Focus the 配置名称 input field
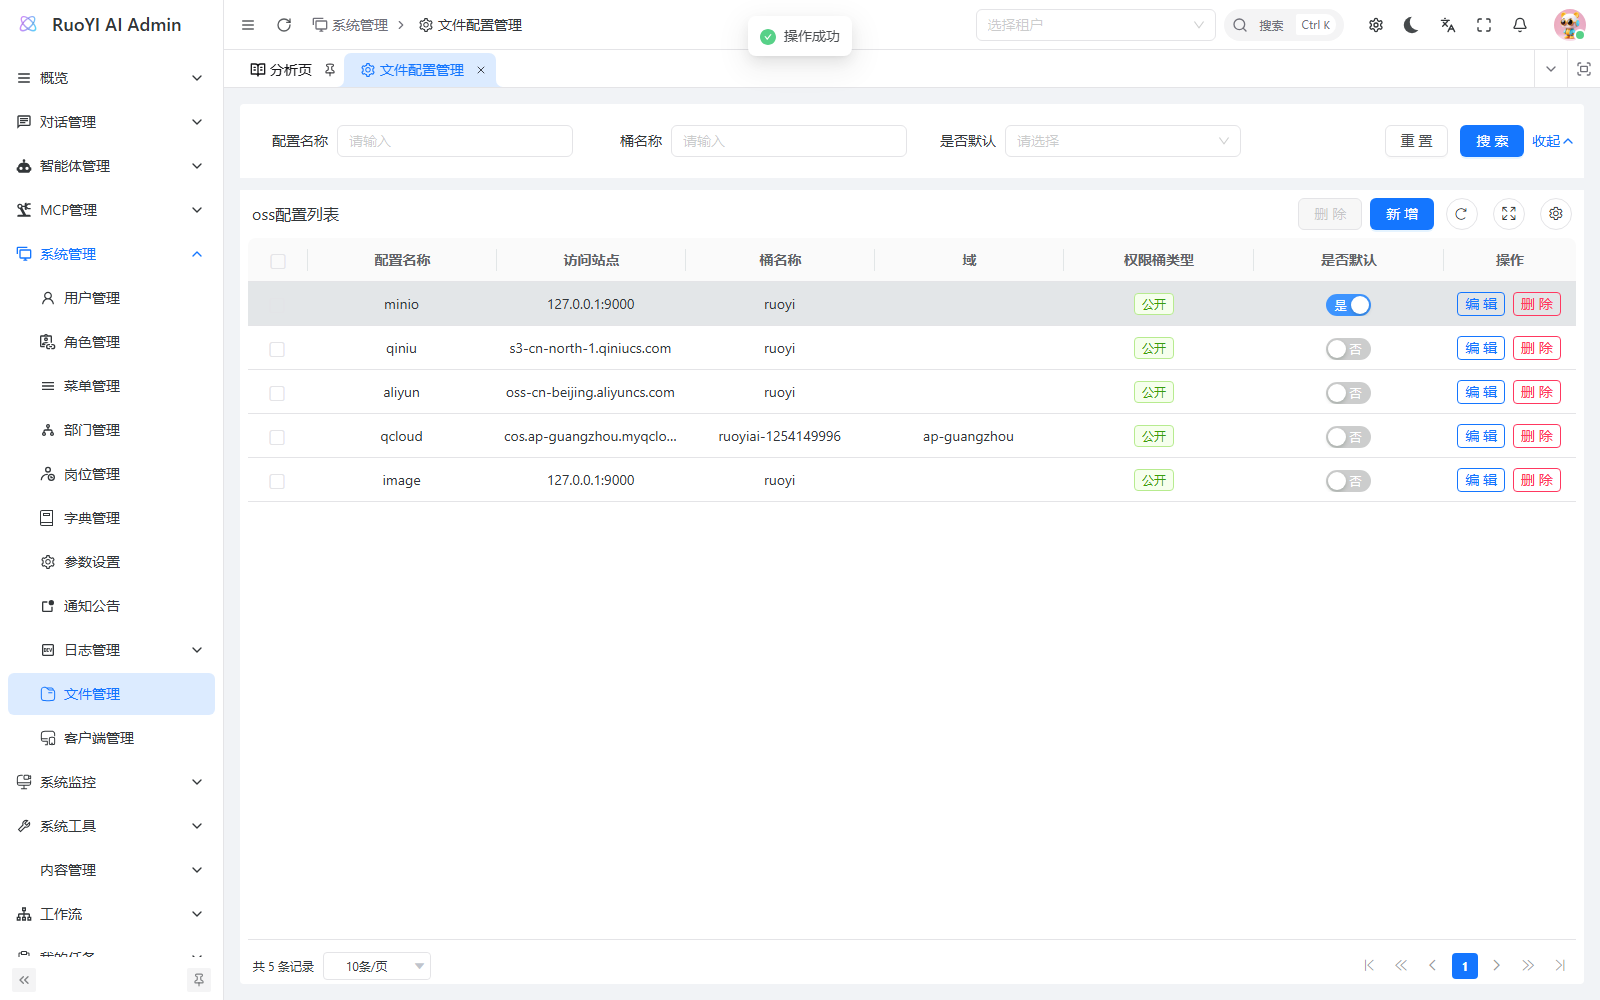The width and height of the screenshot is (1600, 1000). tap(455, 141)
